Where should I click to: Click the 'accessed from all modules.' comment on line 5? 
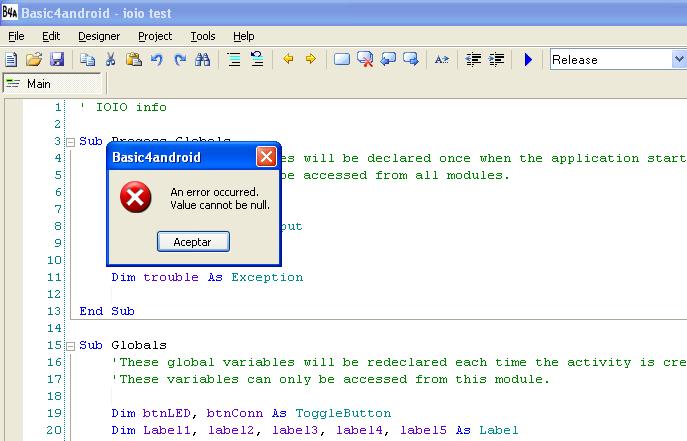(407, 175)
